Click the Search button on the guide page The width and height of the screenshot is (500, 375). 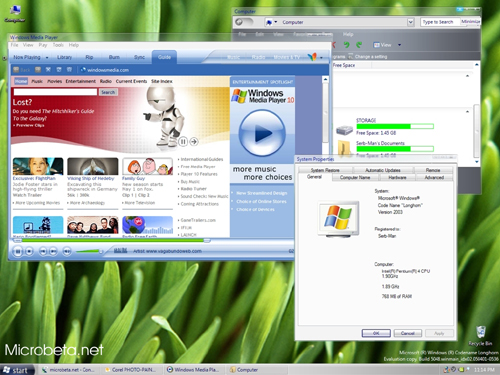click(108, 92)
